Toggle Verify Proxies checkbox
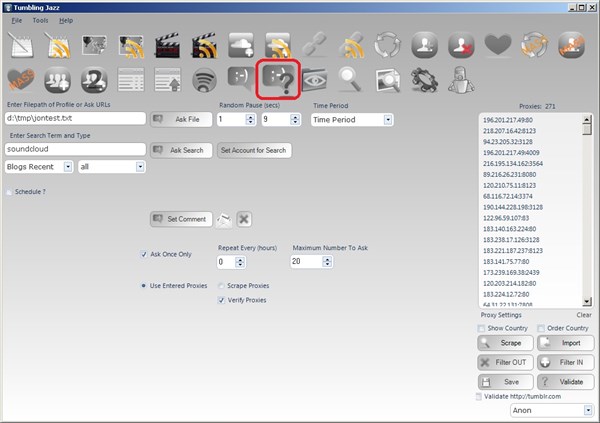The height and width of the screenshot is (423, 600). coord(221,301)
